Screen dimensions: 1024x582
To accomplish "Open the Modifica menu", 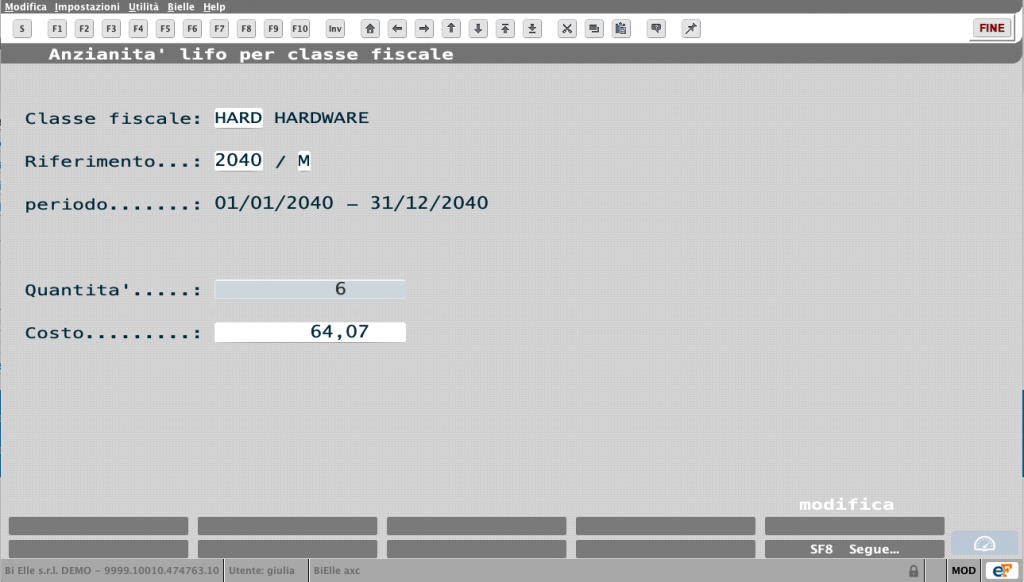I will [x=25, y=7].
